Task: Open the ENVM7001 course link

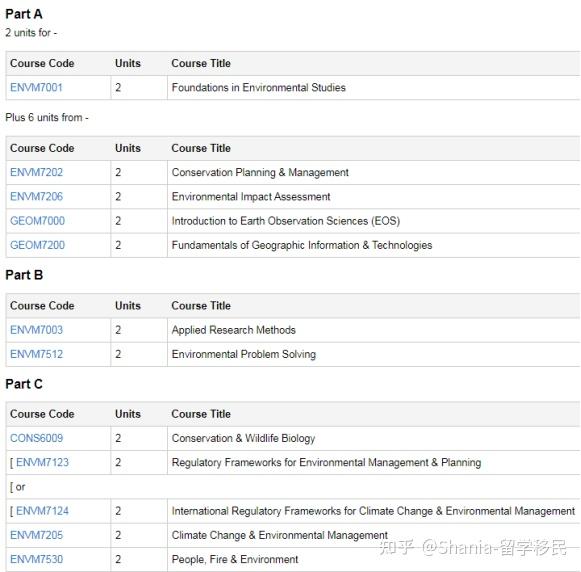Action: coord(36,88)
